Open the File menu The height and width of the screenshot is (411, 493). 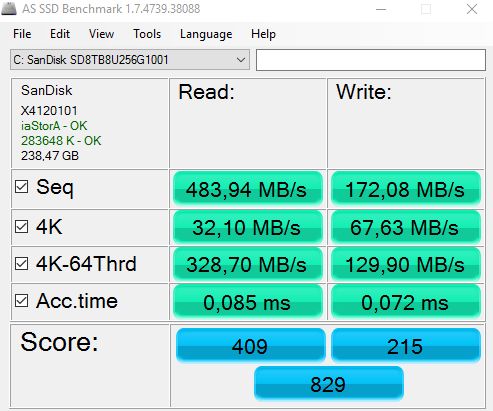tap(22, 34)
